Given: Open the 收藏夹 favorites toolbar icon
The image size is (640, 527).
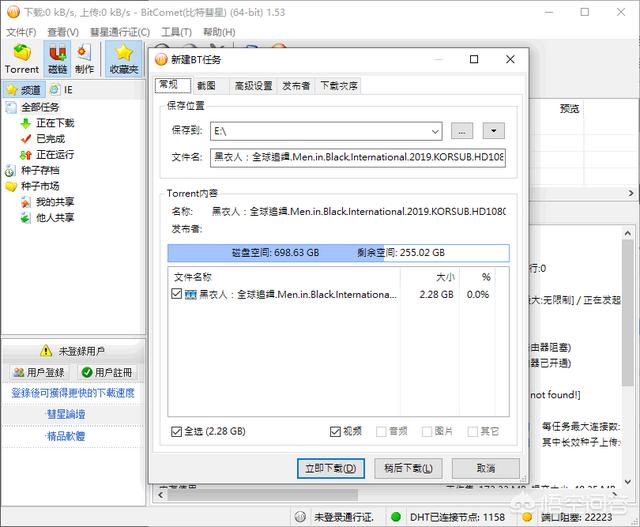Looking at the screenshot, I should click(x=124, y=58).
